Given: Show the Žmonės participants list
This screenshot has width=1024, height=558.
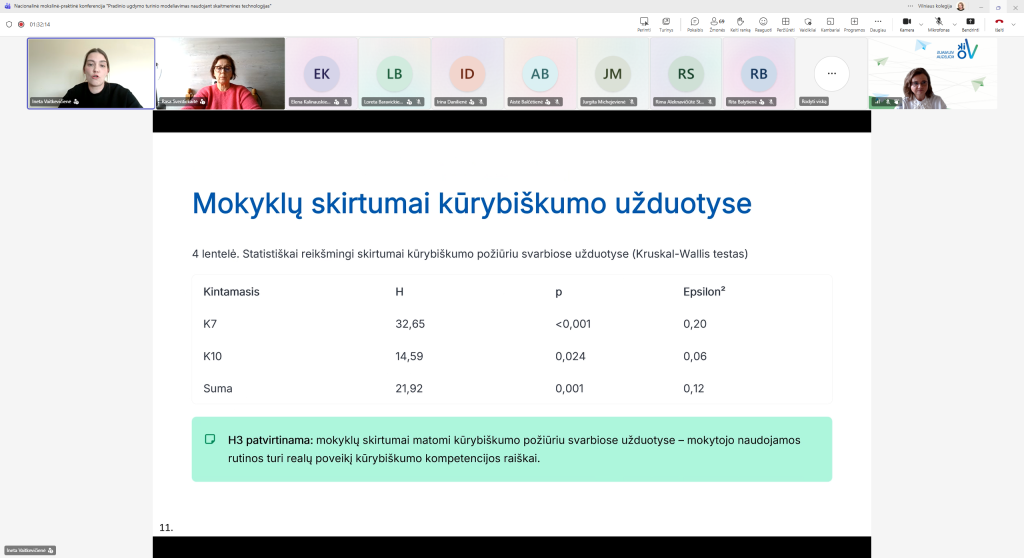Looking at the screenshot, I should coord(717,23).
